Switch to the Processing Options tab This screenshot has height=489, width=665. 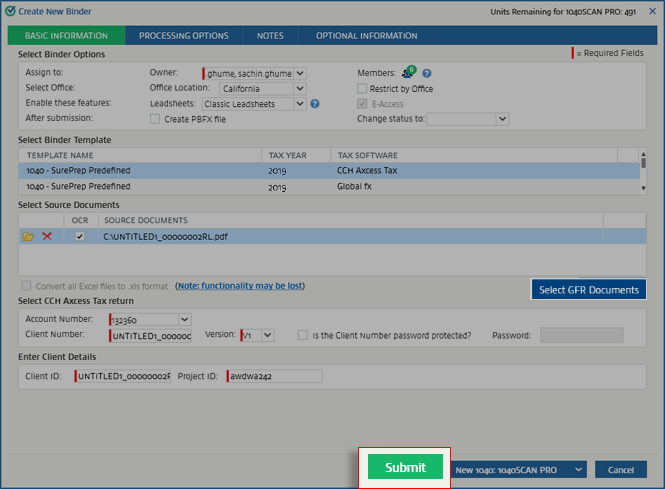point(183,36)
